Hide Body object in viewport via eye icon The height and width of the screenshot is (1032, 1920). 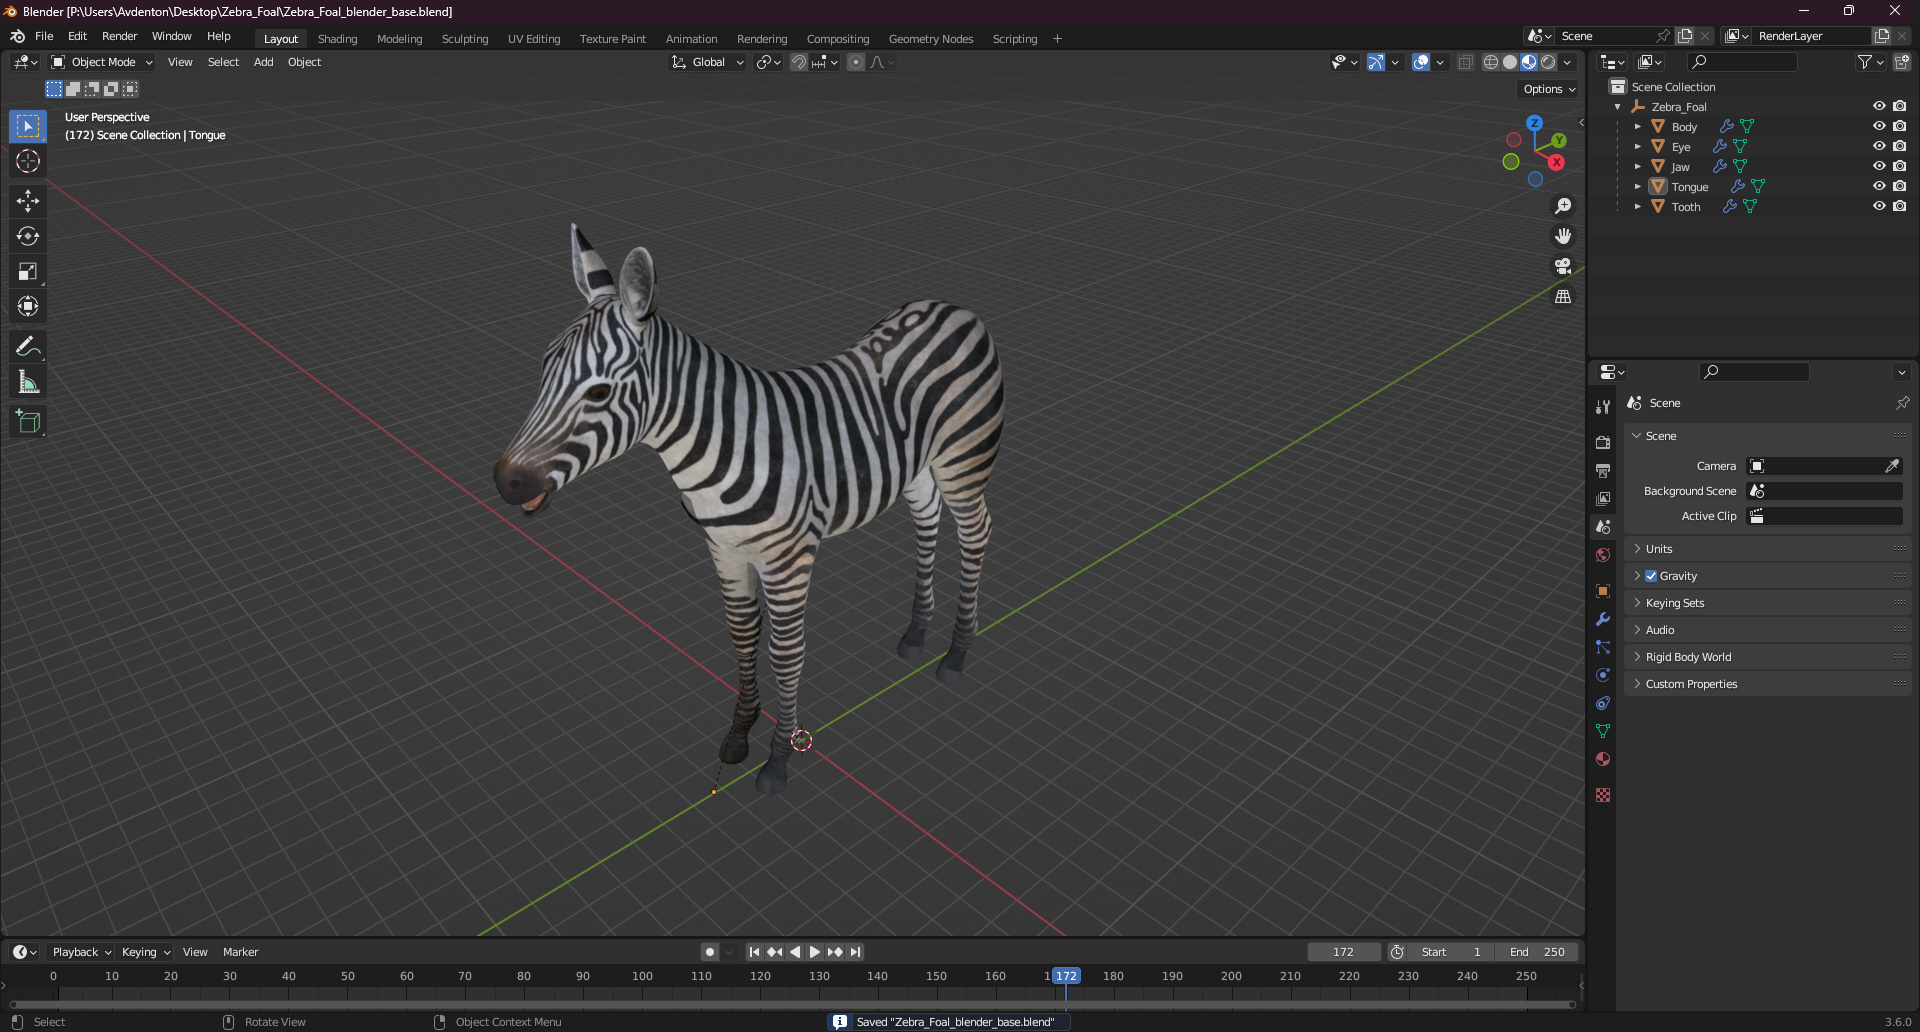(1879, 126)
